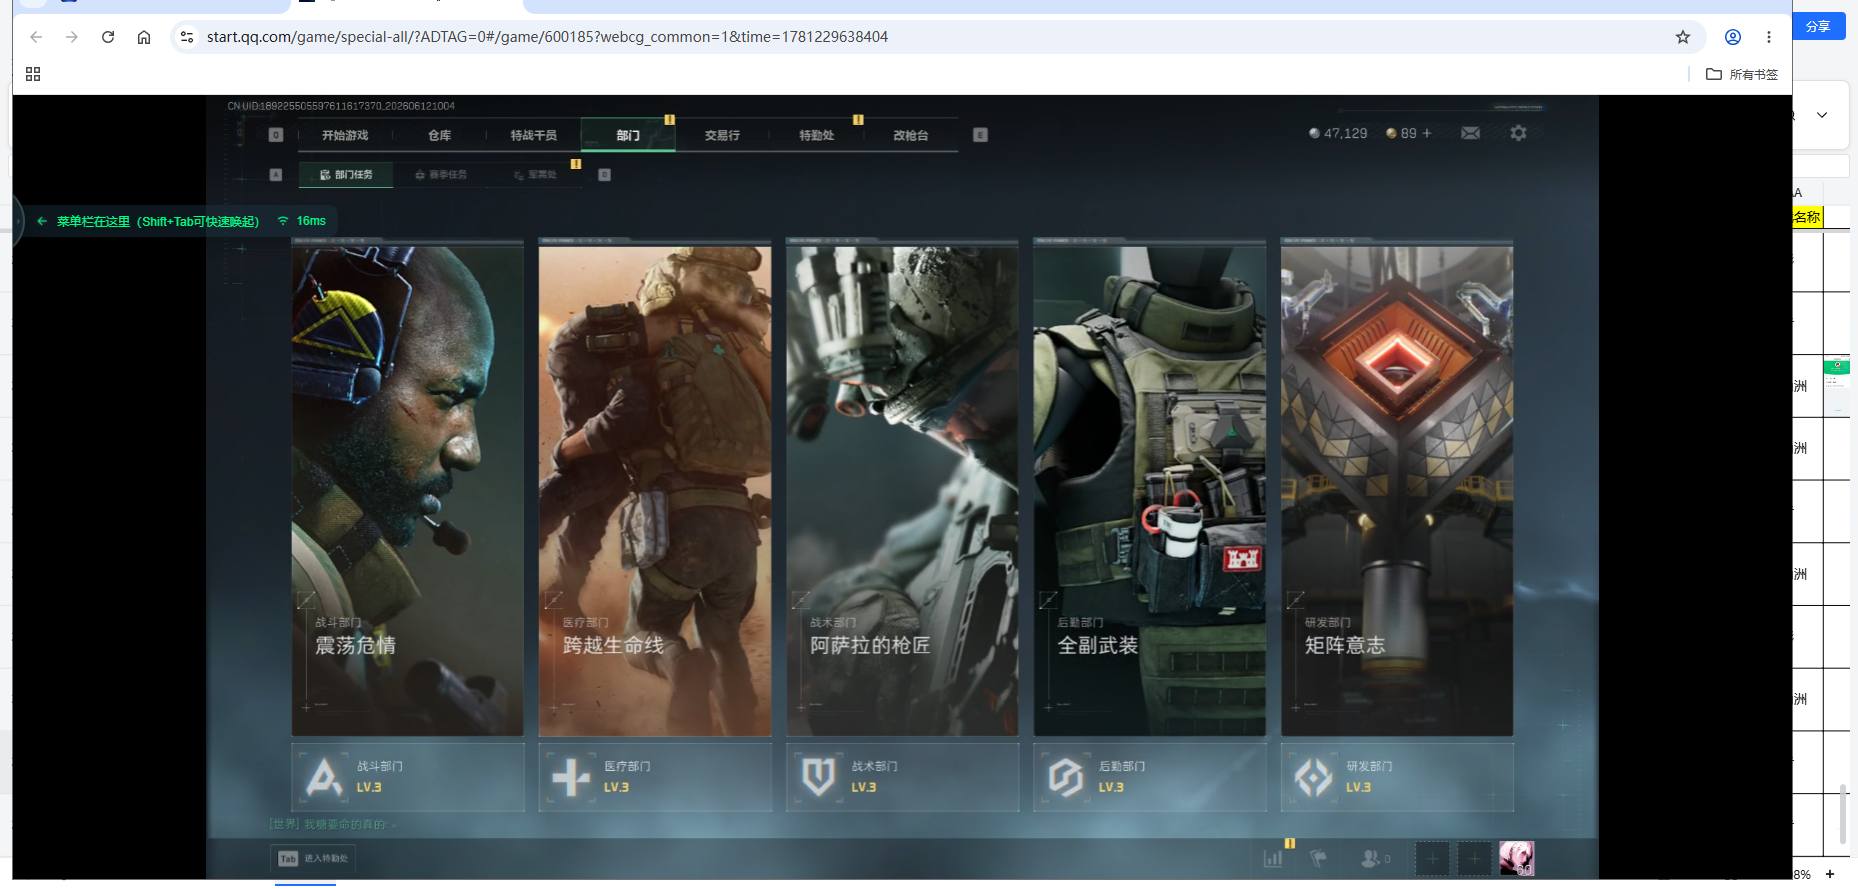
Task: Click the E key hint right of 改枪台
Action: [x=980, y=135]
